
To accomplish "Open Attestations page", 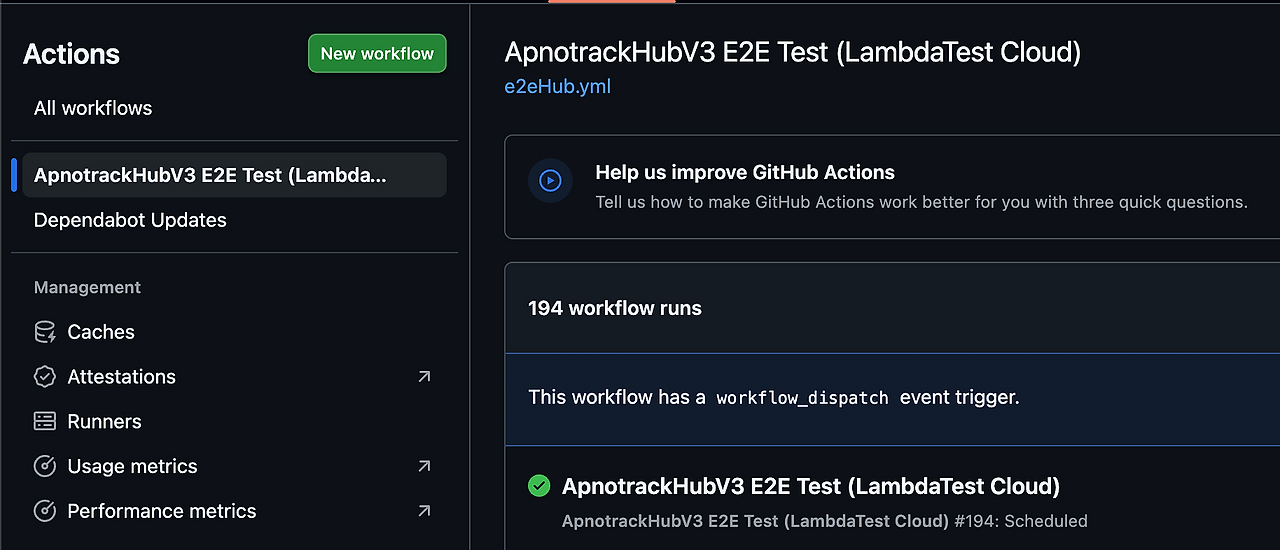I will [x=121, y=377].
